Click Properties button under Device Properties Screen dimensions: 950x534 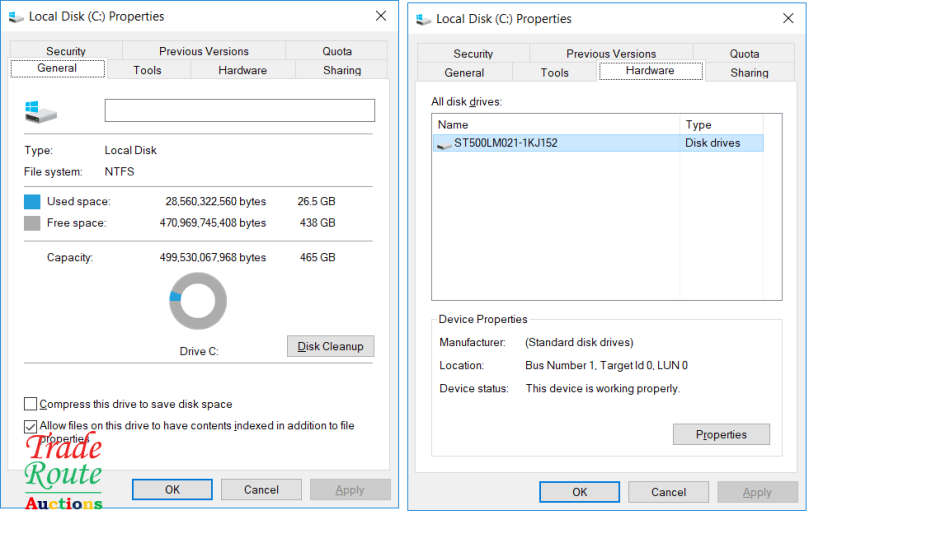721,434
